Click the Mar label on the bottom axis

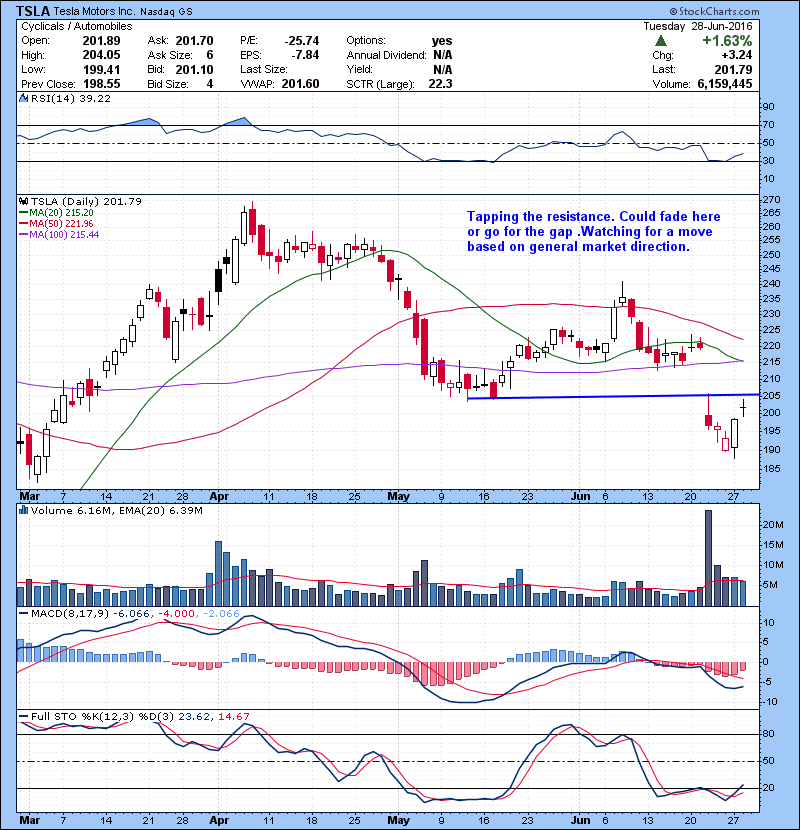(30, 820)
